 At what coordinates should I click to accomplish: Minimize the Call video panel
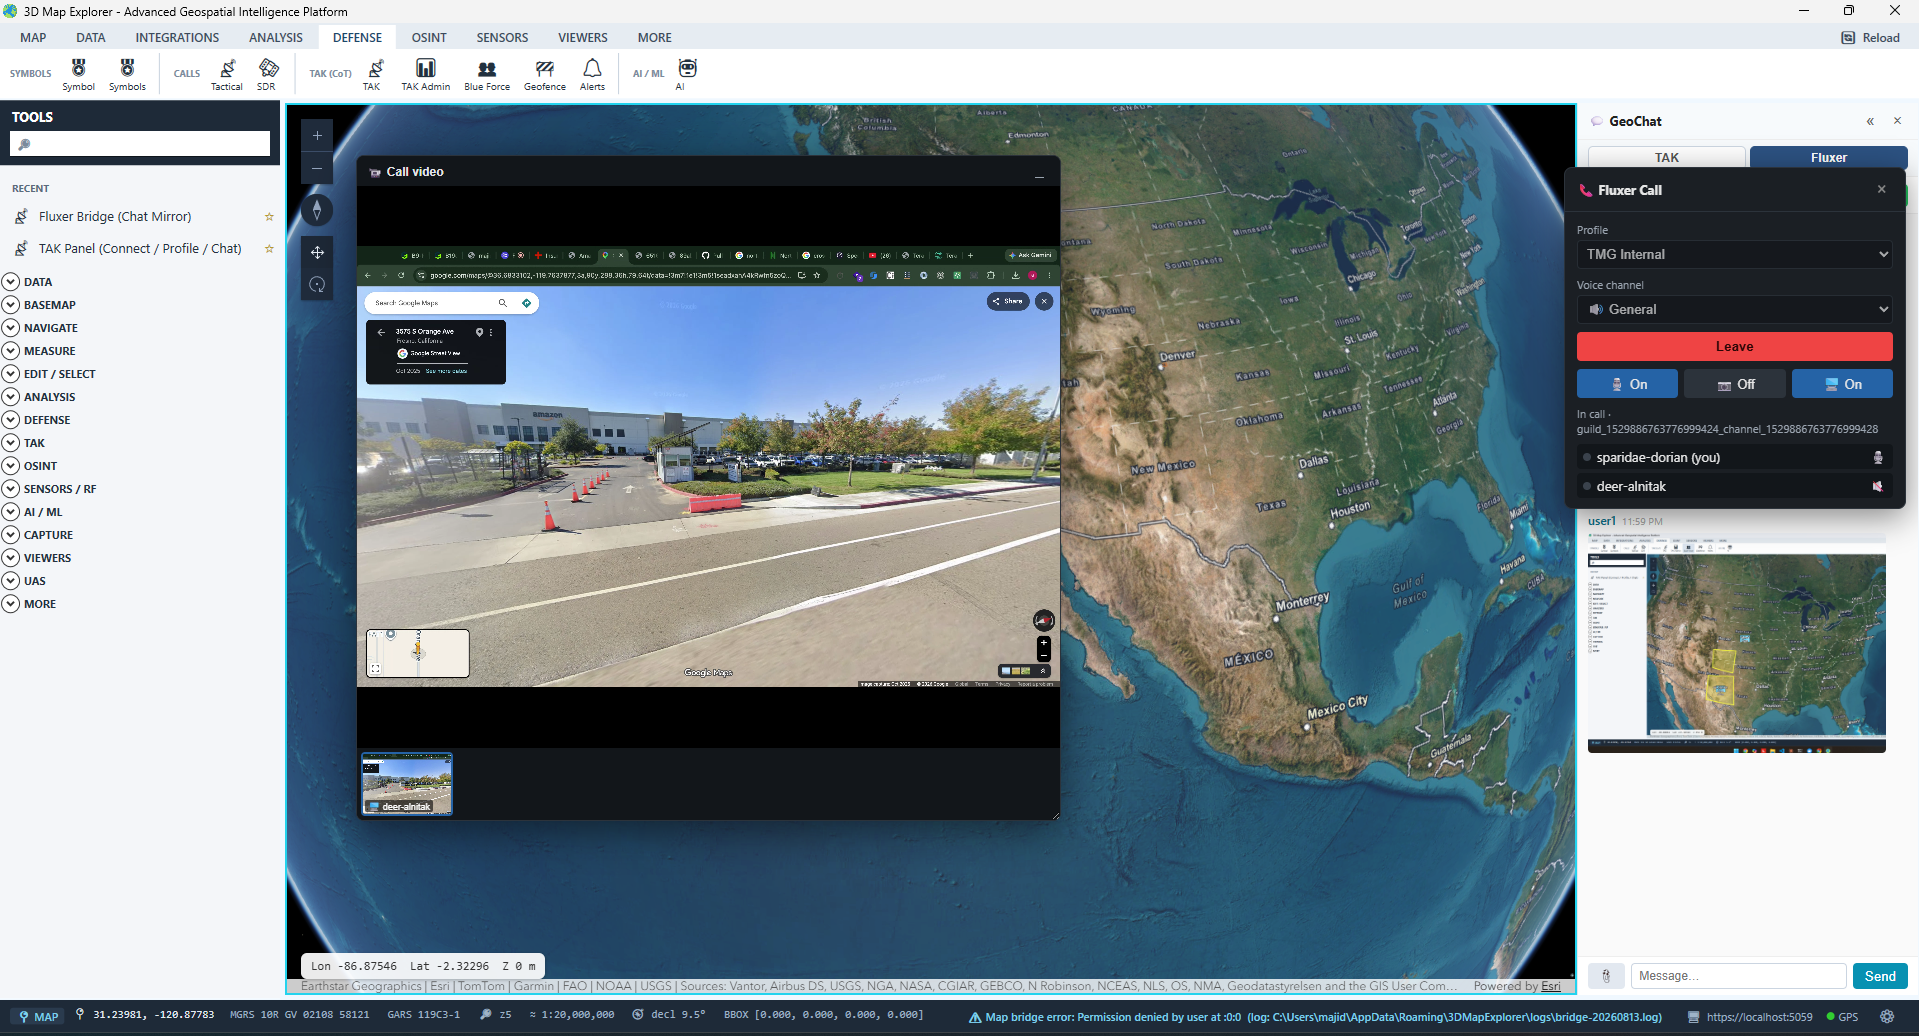1039,174
